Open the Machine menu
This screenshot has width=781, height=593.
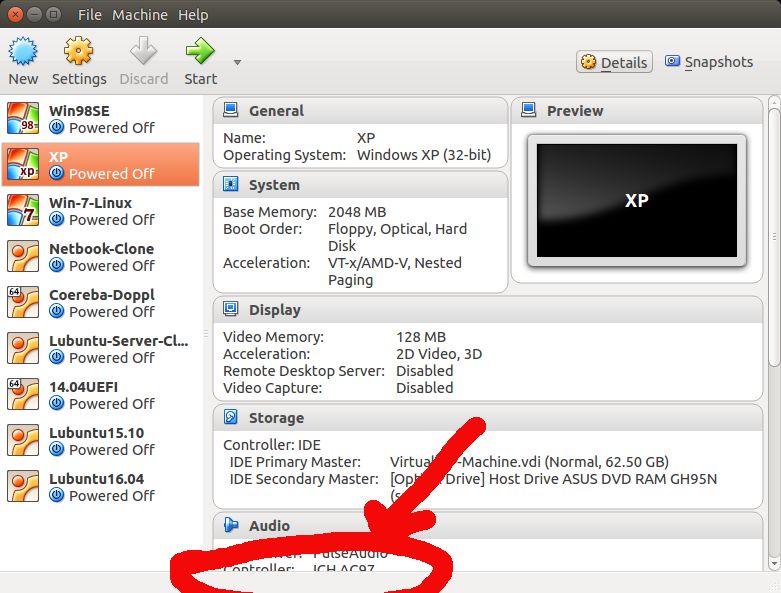[x=140, y=15]
